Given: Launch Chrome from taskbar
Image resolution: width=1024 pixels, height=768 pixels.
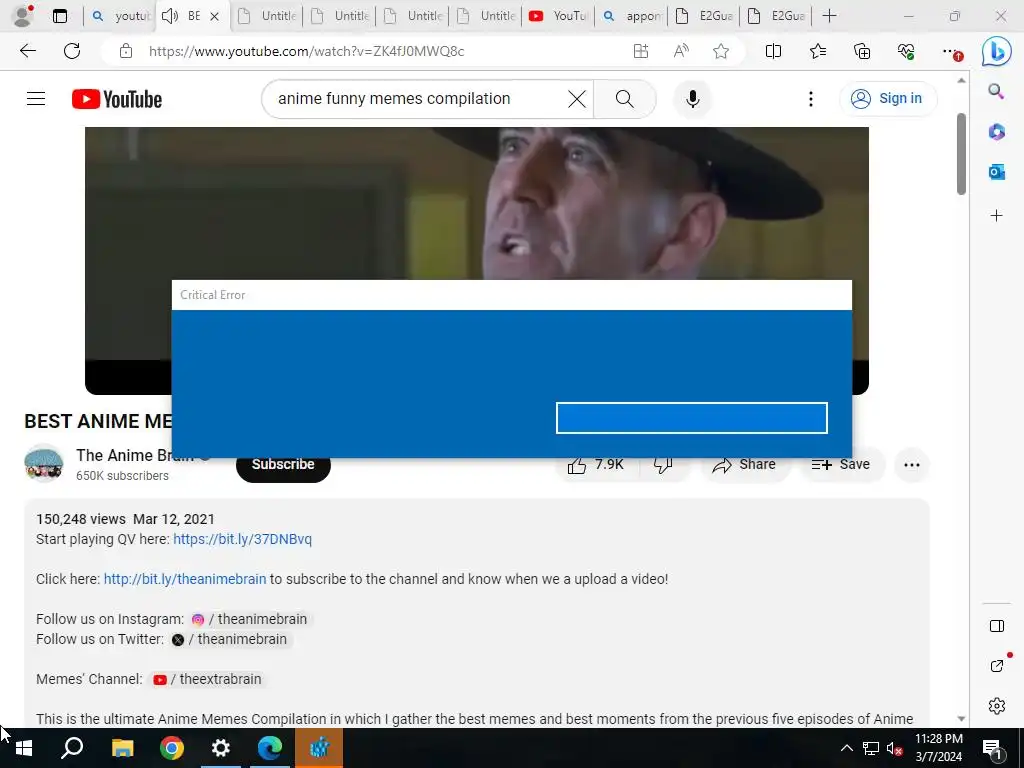Looking at the screenshot, I should click(172, 748).
